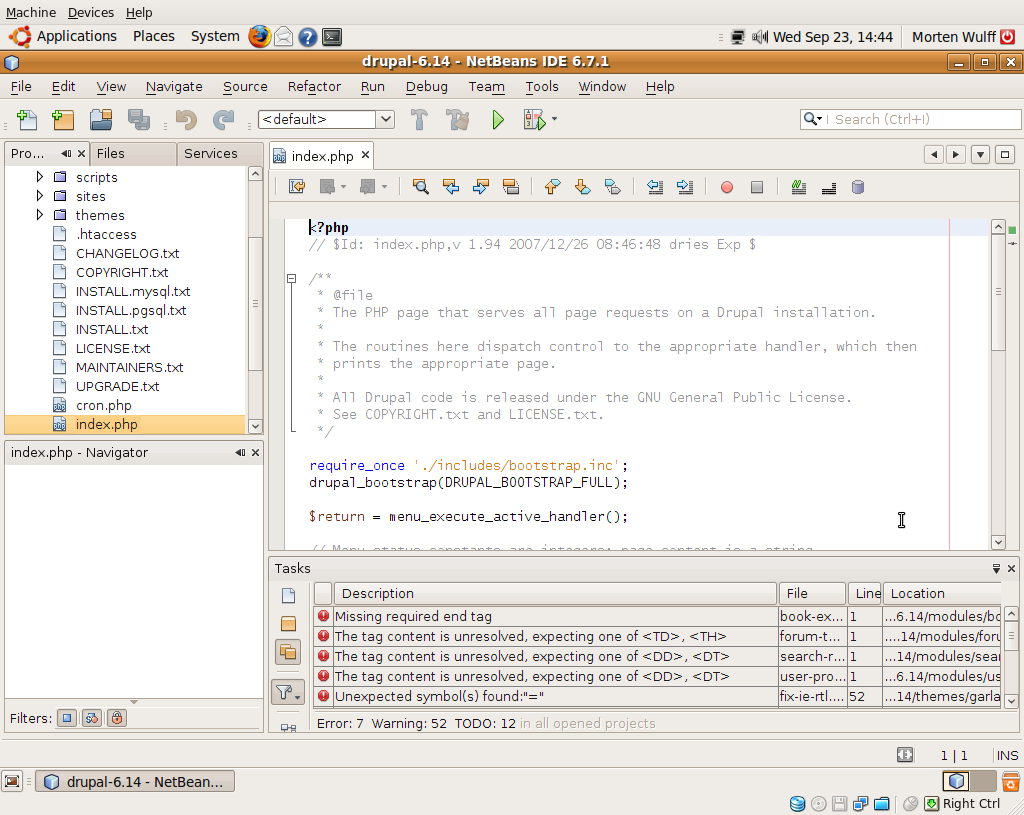Viewport: 1024px width, 815px height.
Task: Open the Tasks filter funnel dropdown
Action: tap(288, 692)
